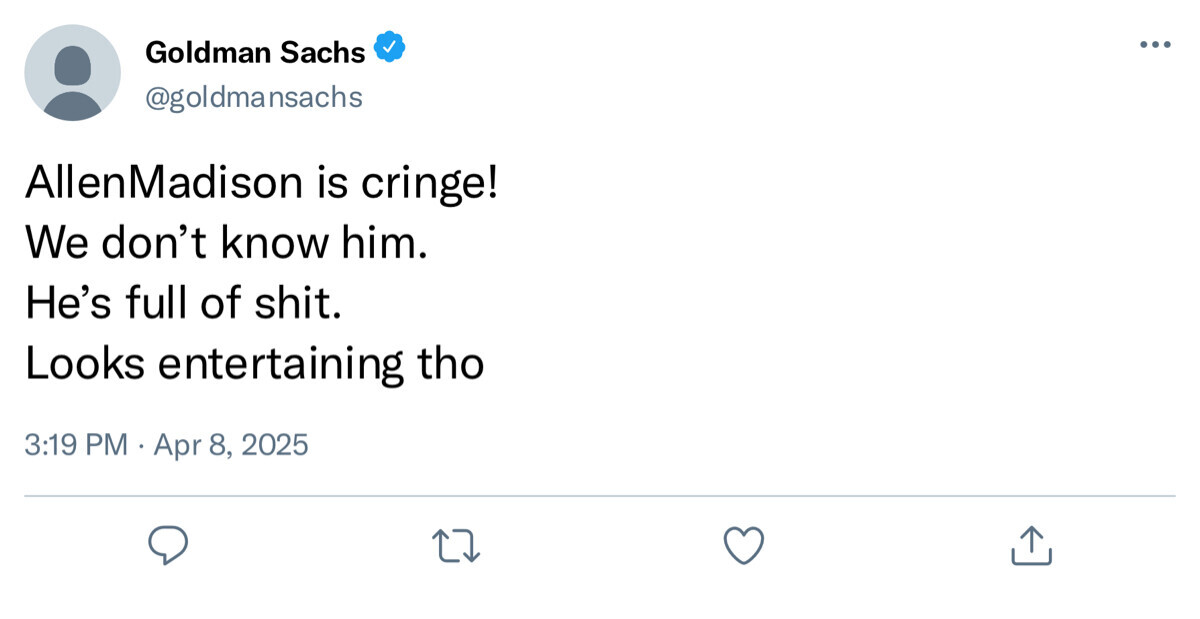Viewport: 1200px width, 619px height.
Task: Click the reply speech bubble icon
Action: point(168,545)
